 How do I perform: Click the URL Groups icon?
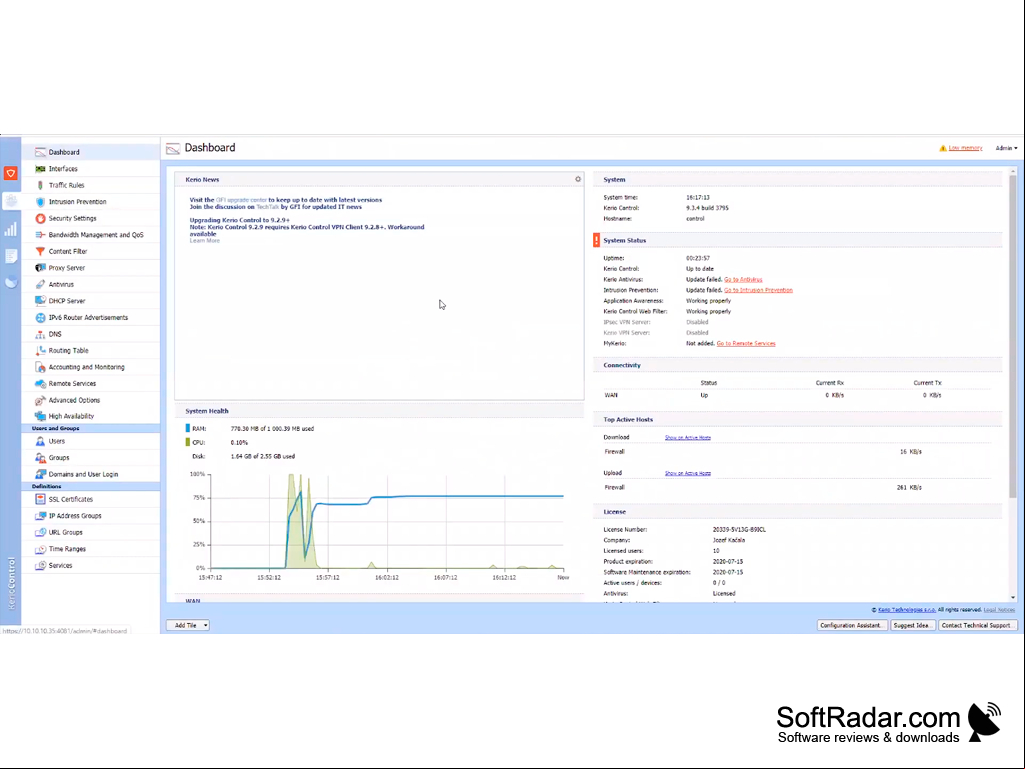click(x=40, y=532)
